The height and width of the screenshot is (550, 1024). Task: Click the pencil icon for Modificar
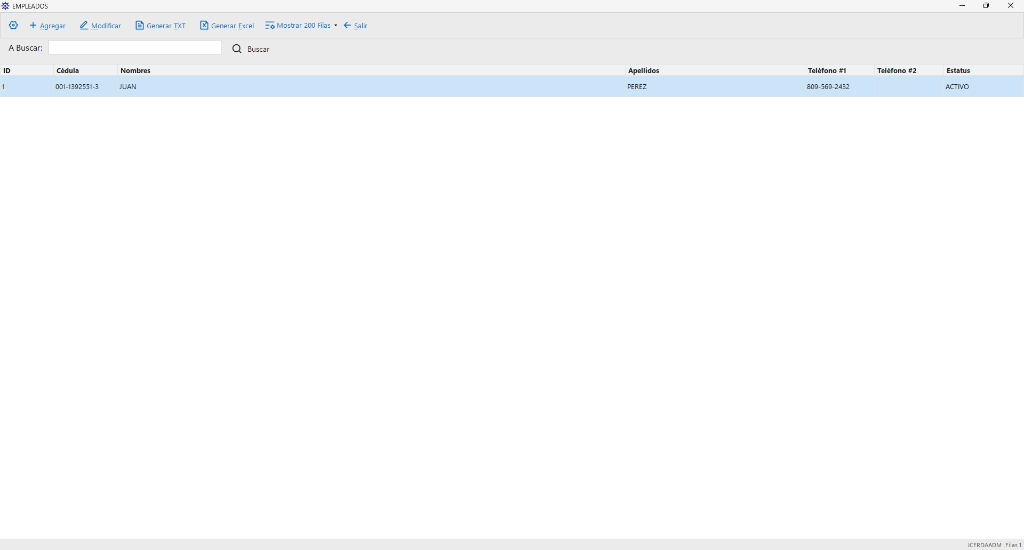(84, 25)
